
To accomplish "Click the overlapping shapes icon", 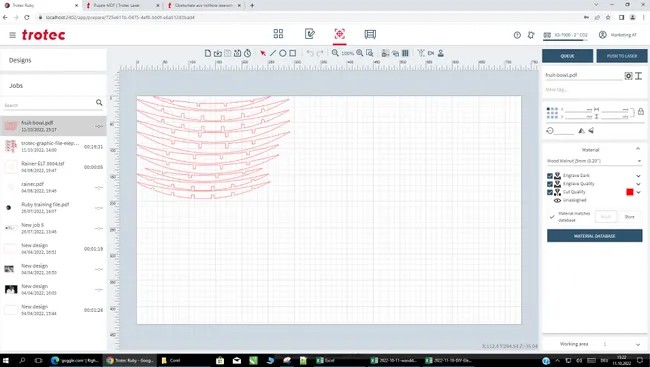I will [x=395, y=53].
